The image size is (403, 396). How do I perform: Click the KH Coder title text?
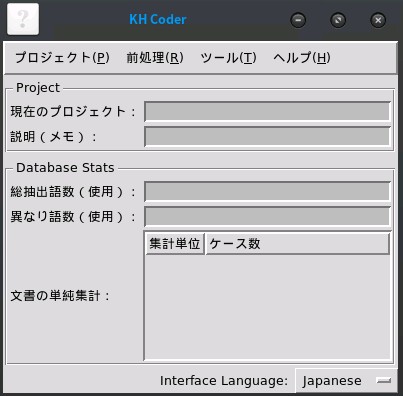click(158, 19)
